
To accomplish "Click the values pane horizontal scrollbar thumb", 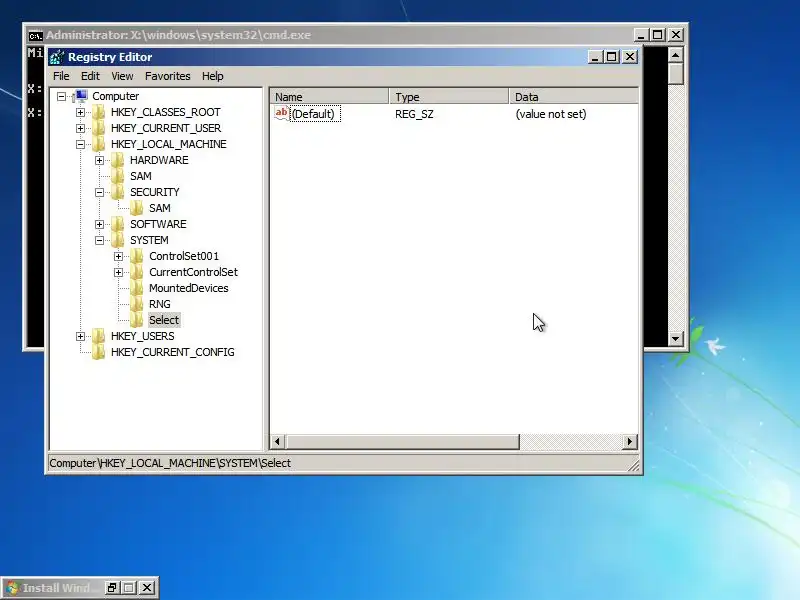I will point(403,442).
